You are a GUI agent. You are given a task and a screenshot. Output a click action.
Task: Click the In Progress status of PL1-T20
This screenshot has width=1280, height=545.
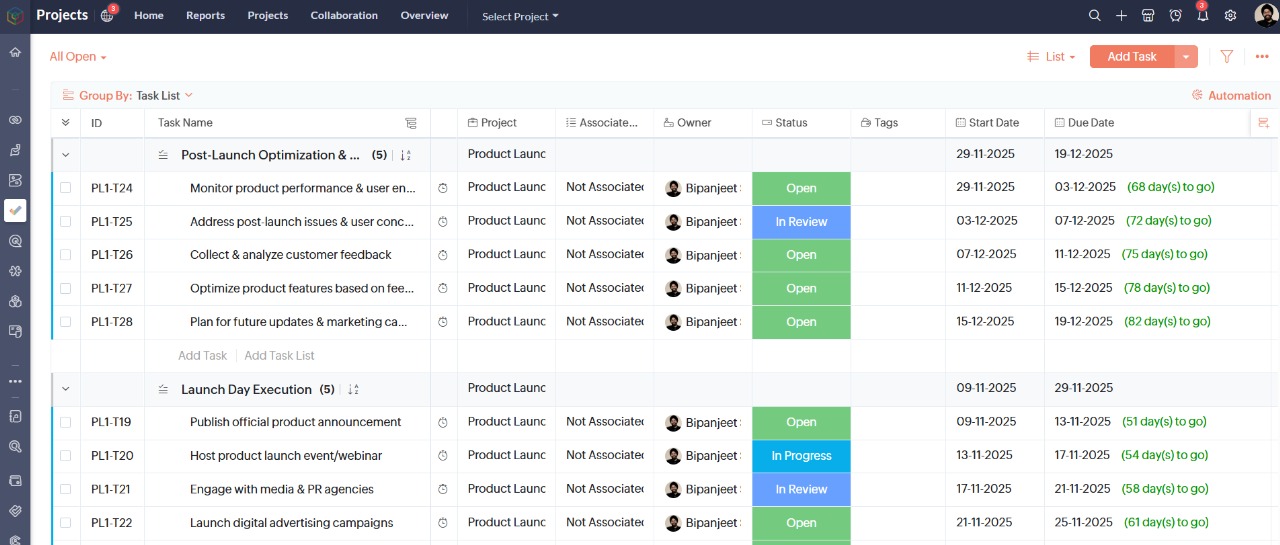(801, 456)
